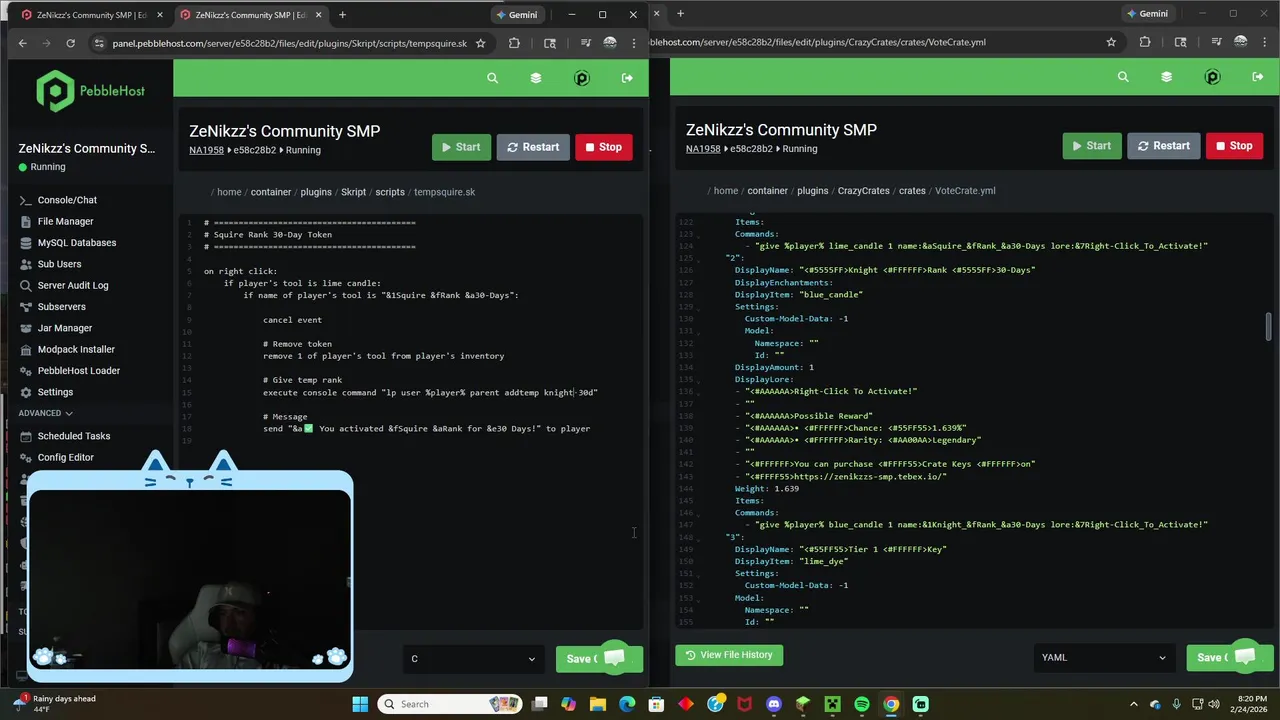Go back in the left browser window
The height and width of the screenshot is (720, 1280).
22,43
